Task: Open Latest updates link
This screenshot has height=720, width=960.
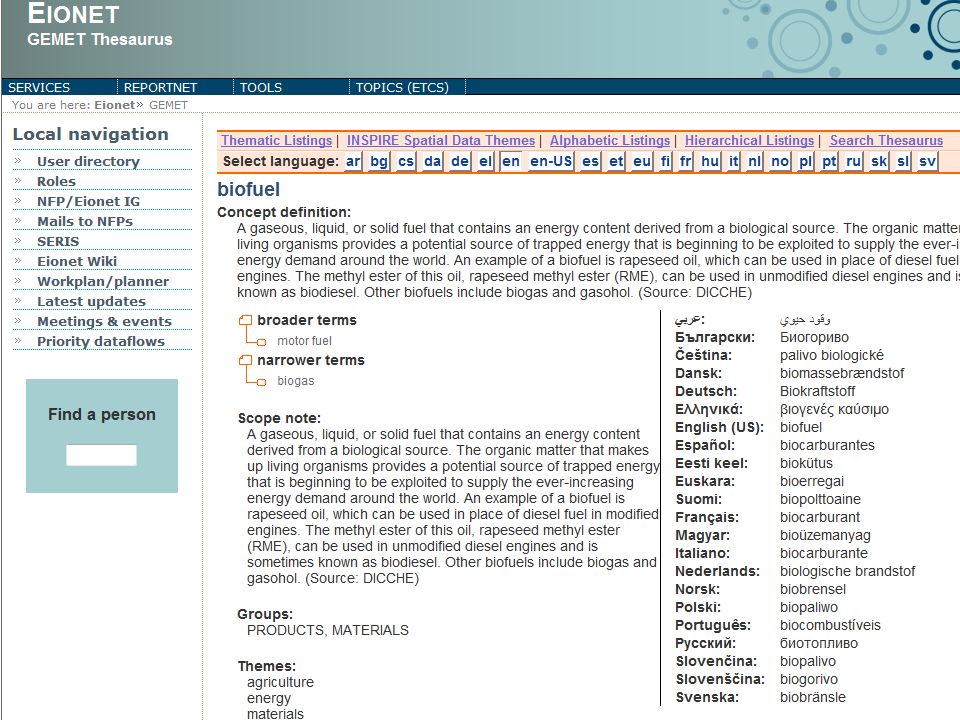Action: (x=91, y=301)
